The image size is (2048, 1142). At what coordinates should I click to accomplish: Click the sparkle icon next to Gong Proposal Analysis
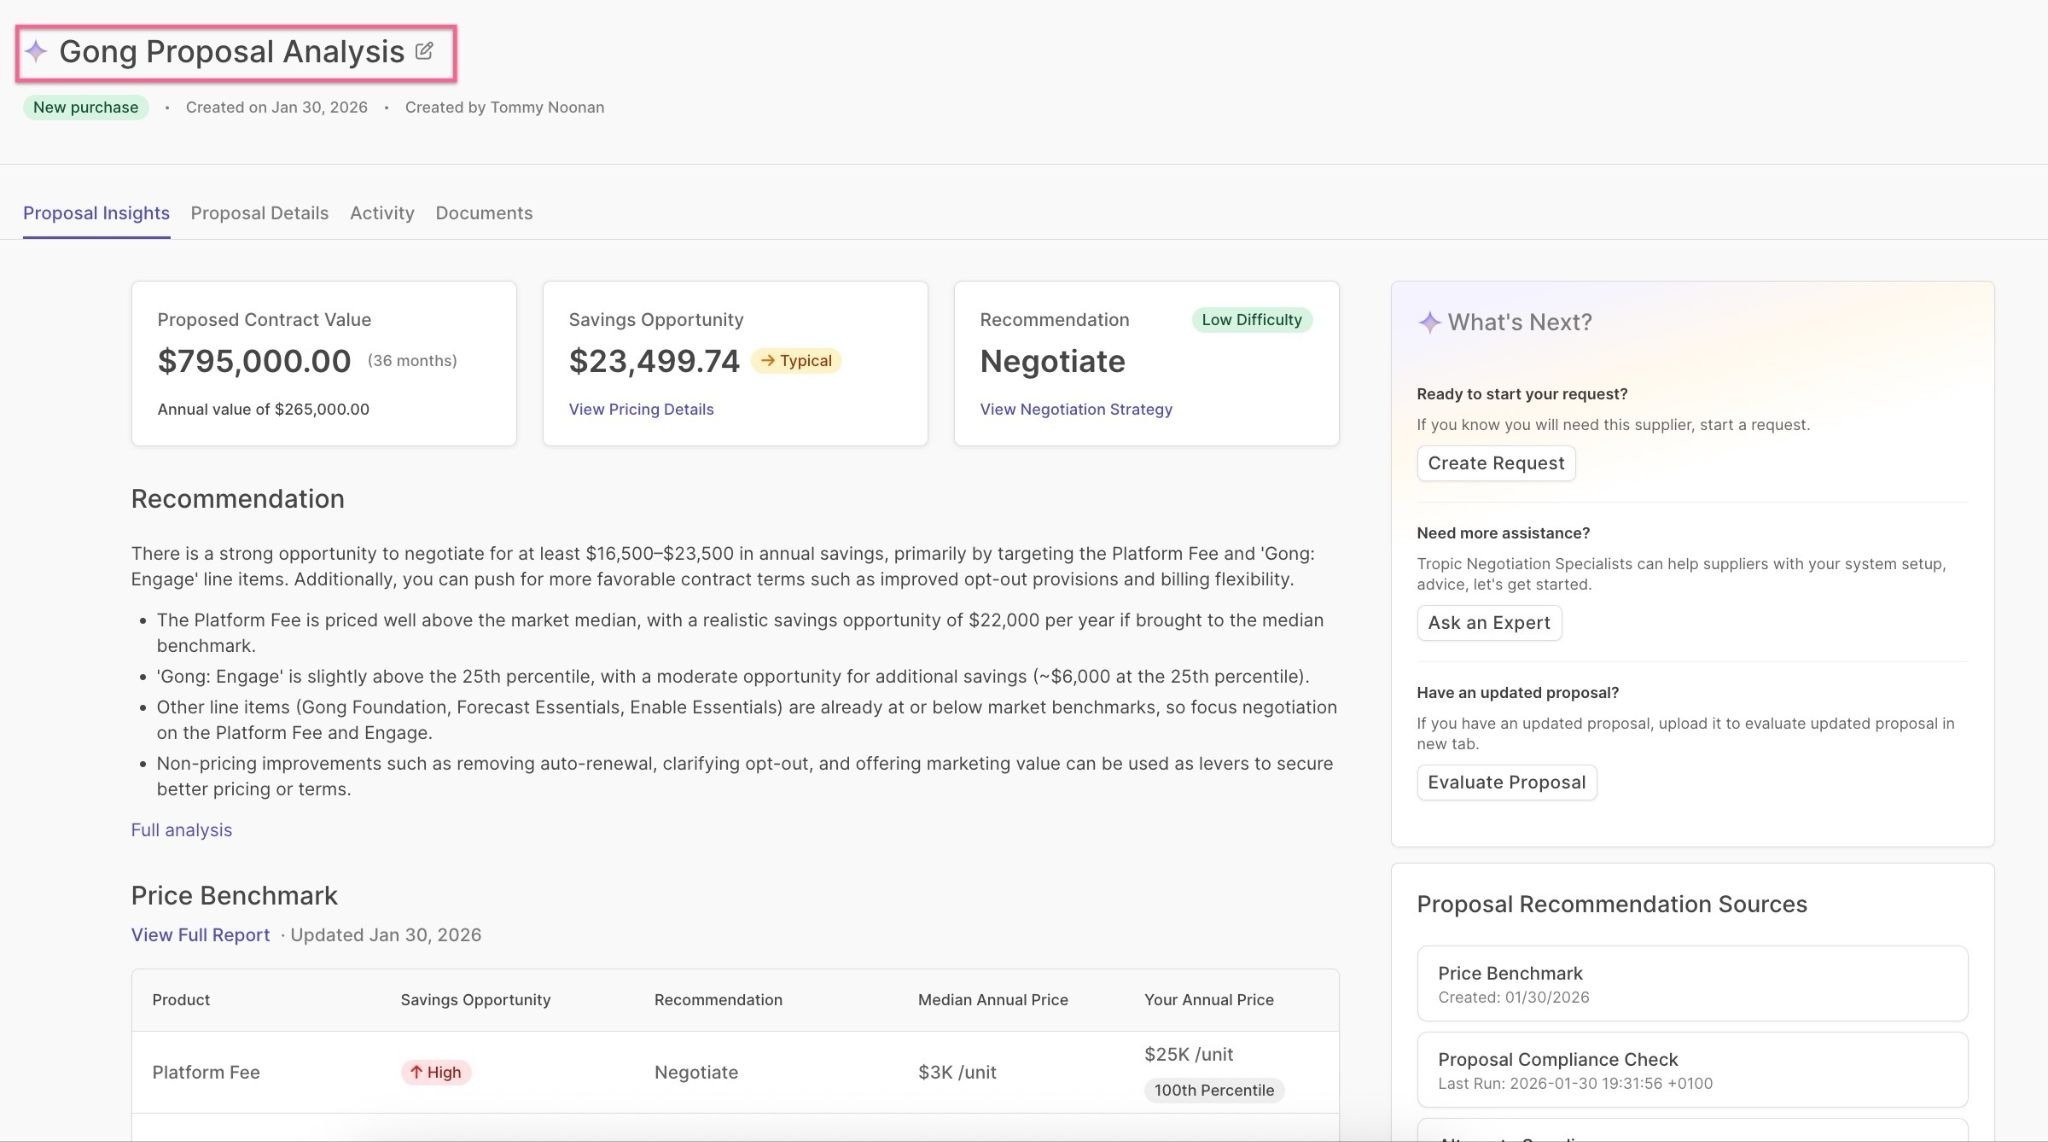pos(36,51)
